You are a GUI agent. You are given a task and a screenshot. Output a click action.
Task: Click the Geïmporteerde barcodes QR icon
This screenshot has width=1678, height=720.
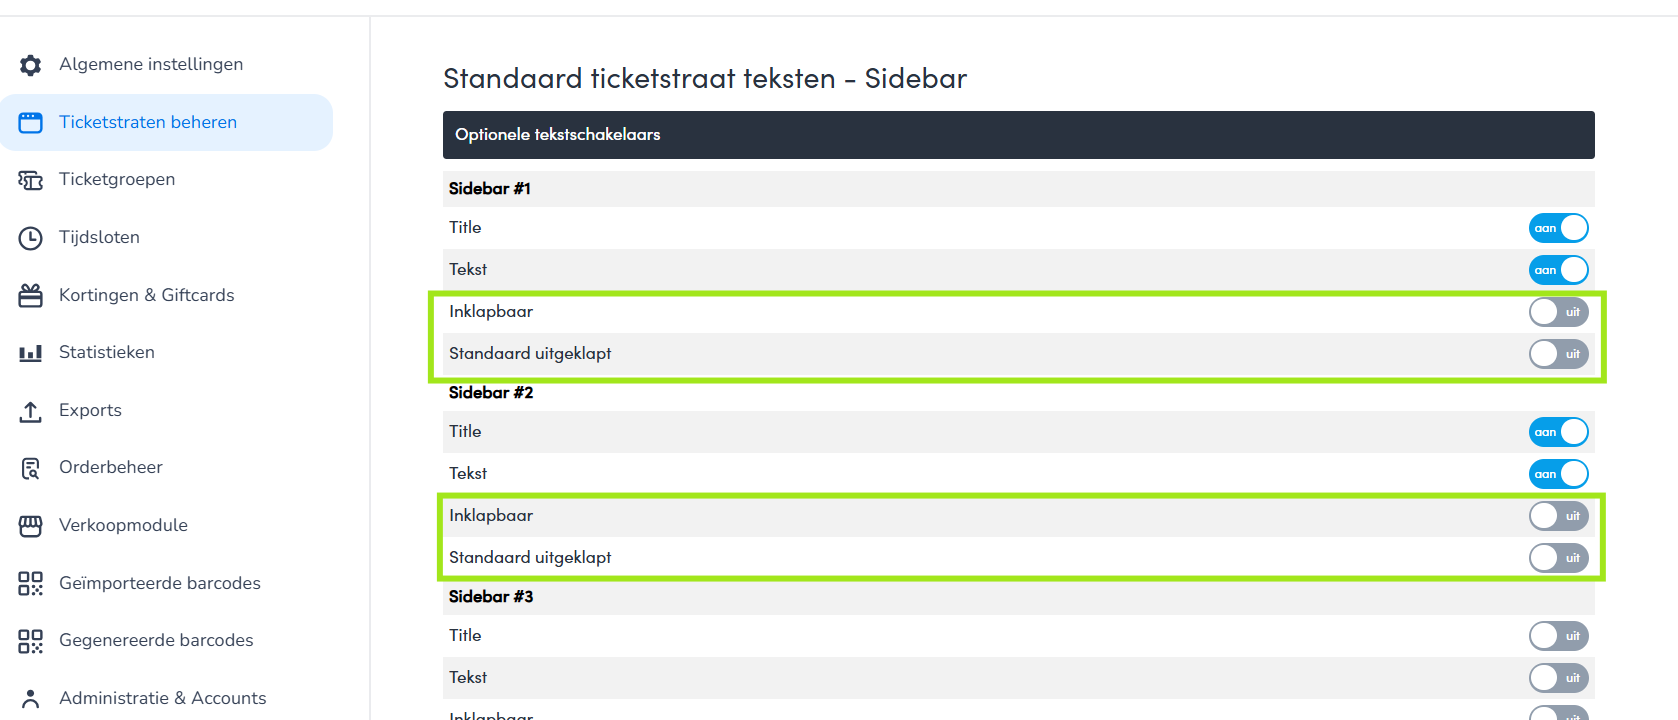pyautogui.click(x=31, y=584)
